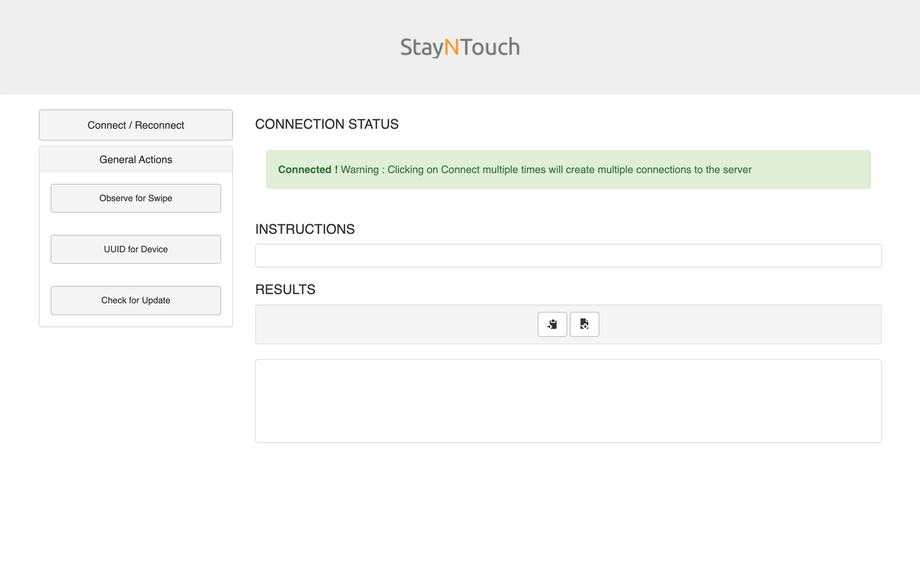This screenshot has width=920, height=580.
Task: Click inside the Results output box
Action: coord(568,401)
